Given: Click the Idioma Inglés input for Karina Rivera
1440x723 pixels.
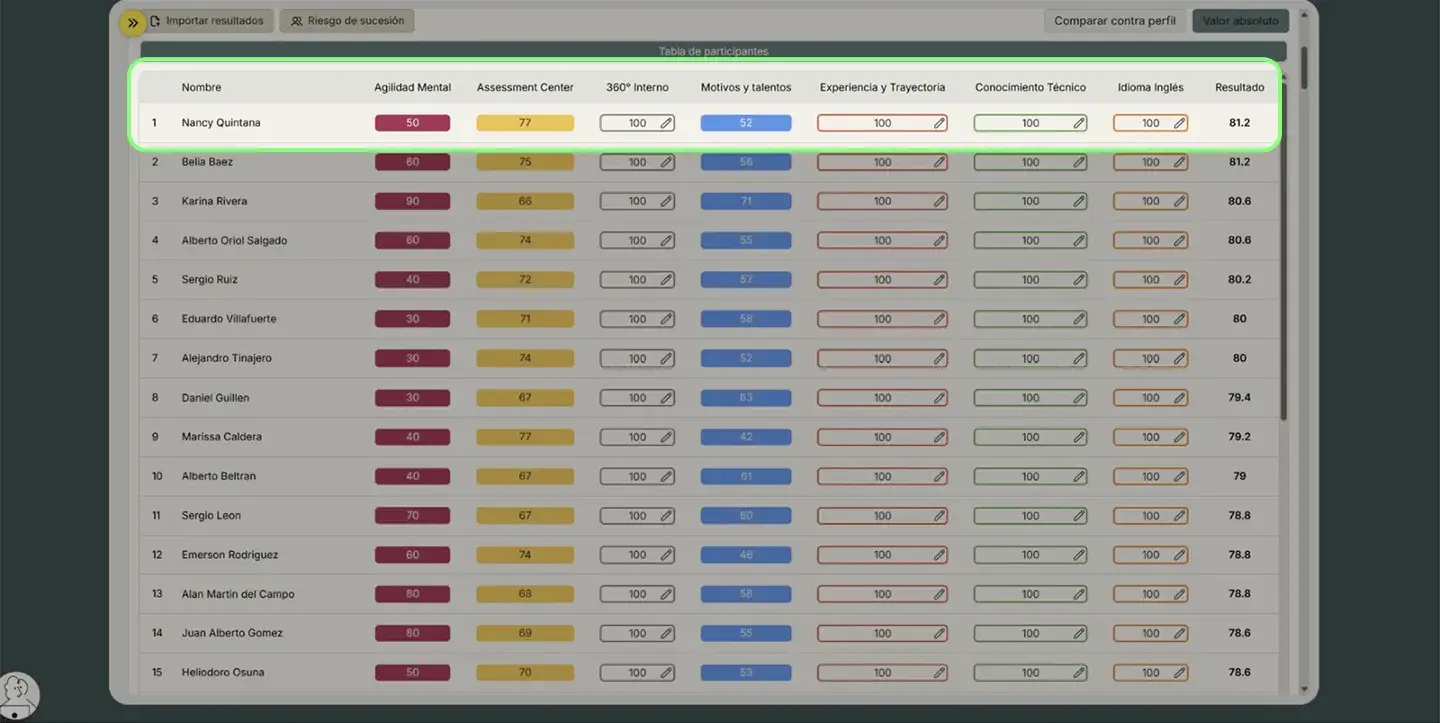Looking at the screenshot, I should point(1150,201).
